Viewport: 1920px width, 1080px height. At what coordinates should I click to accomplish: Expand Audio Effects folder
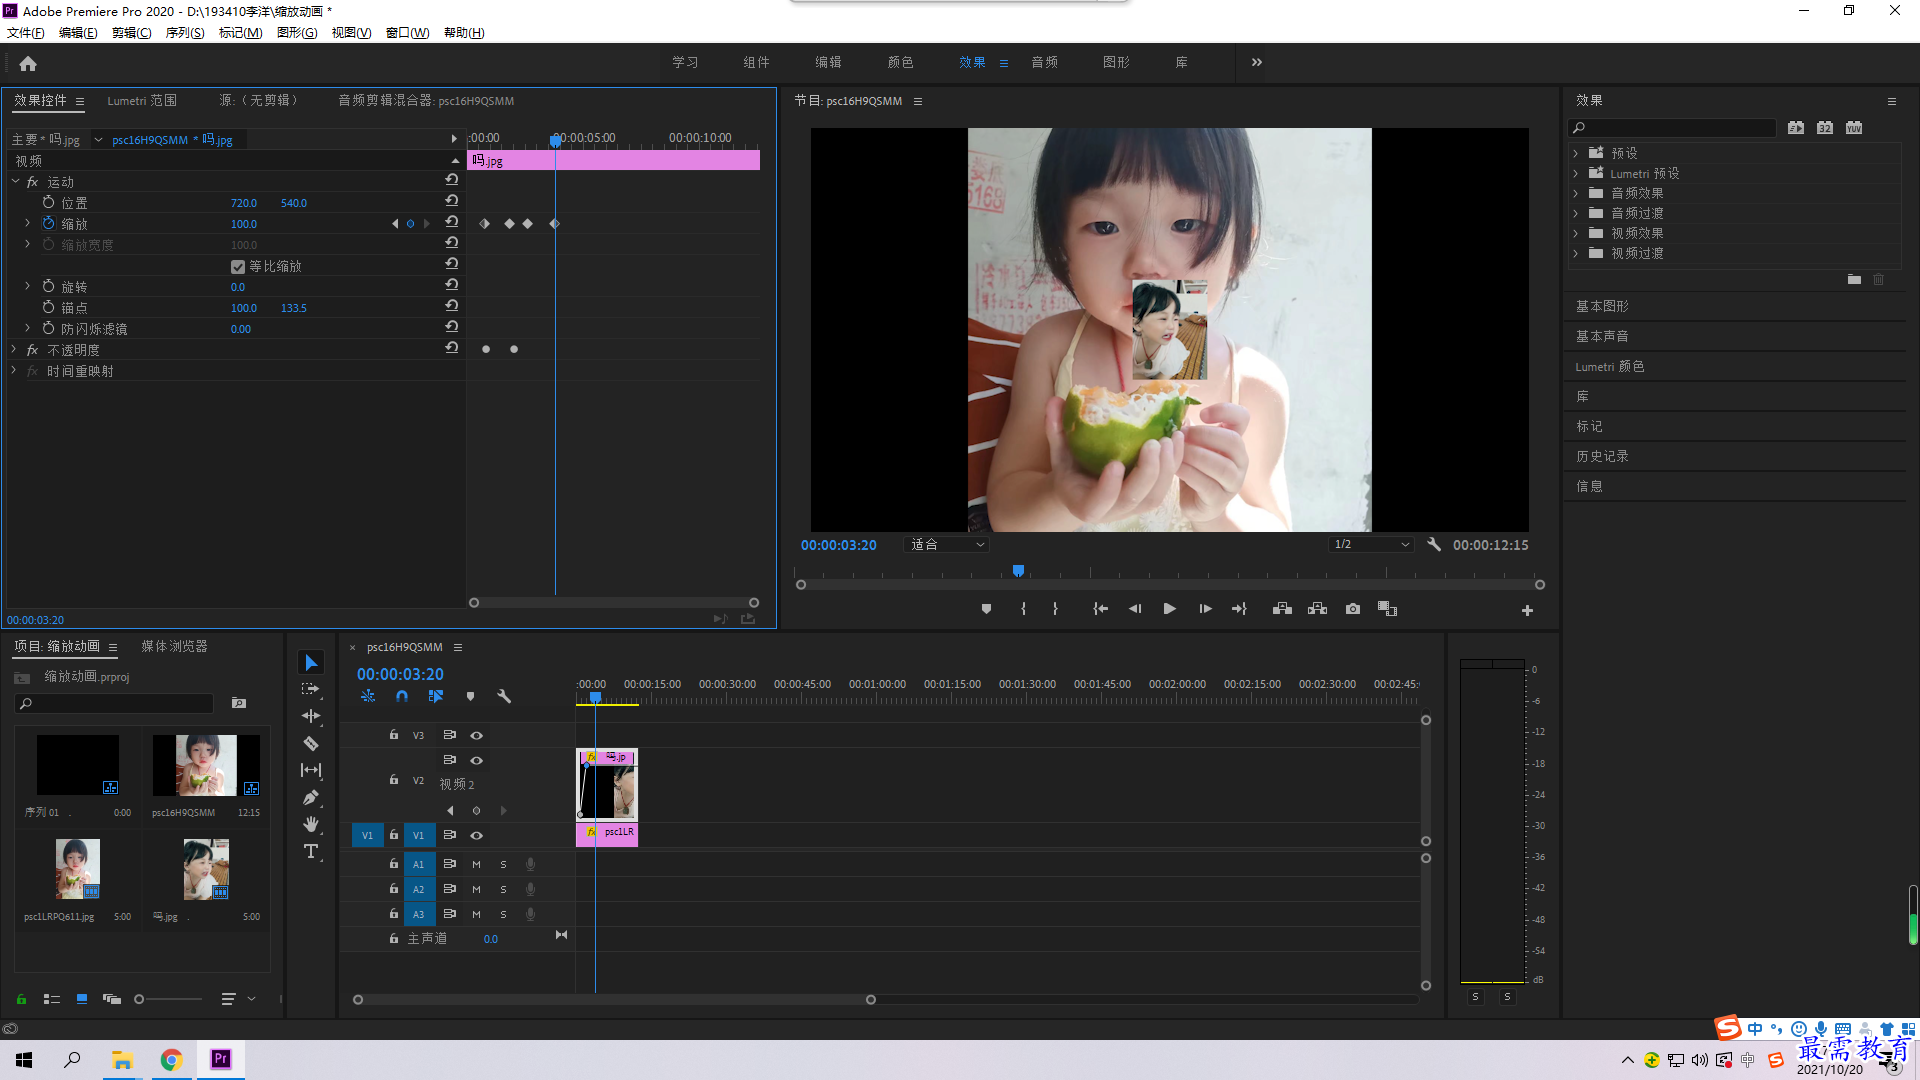pos(1575,193)
